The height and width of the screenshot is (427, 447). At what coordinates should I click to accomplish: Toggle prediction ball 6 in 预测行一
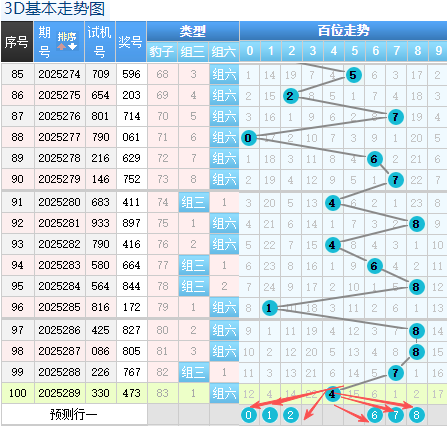tap(374, 415)
